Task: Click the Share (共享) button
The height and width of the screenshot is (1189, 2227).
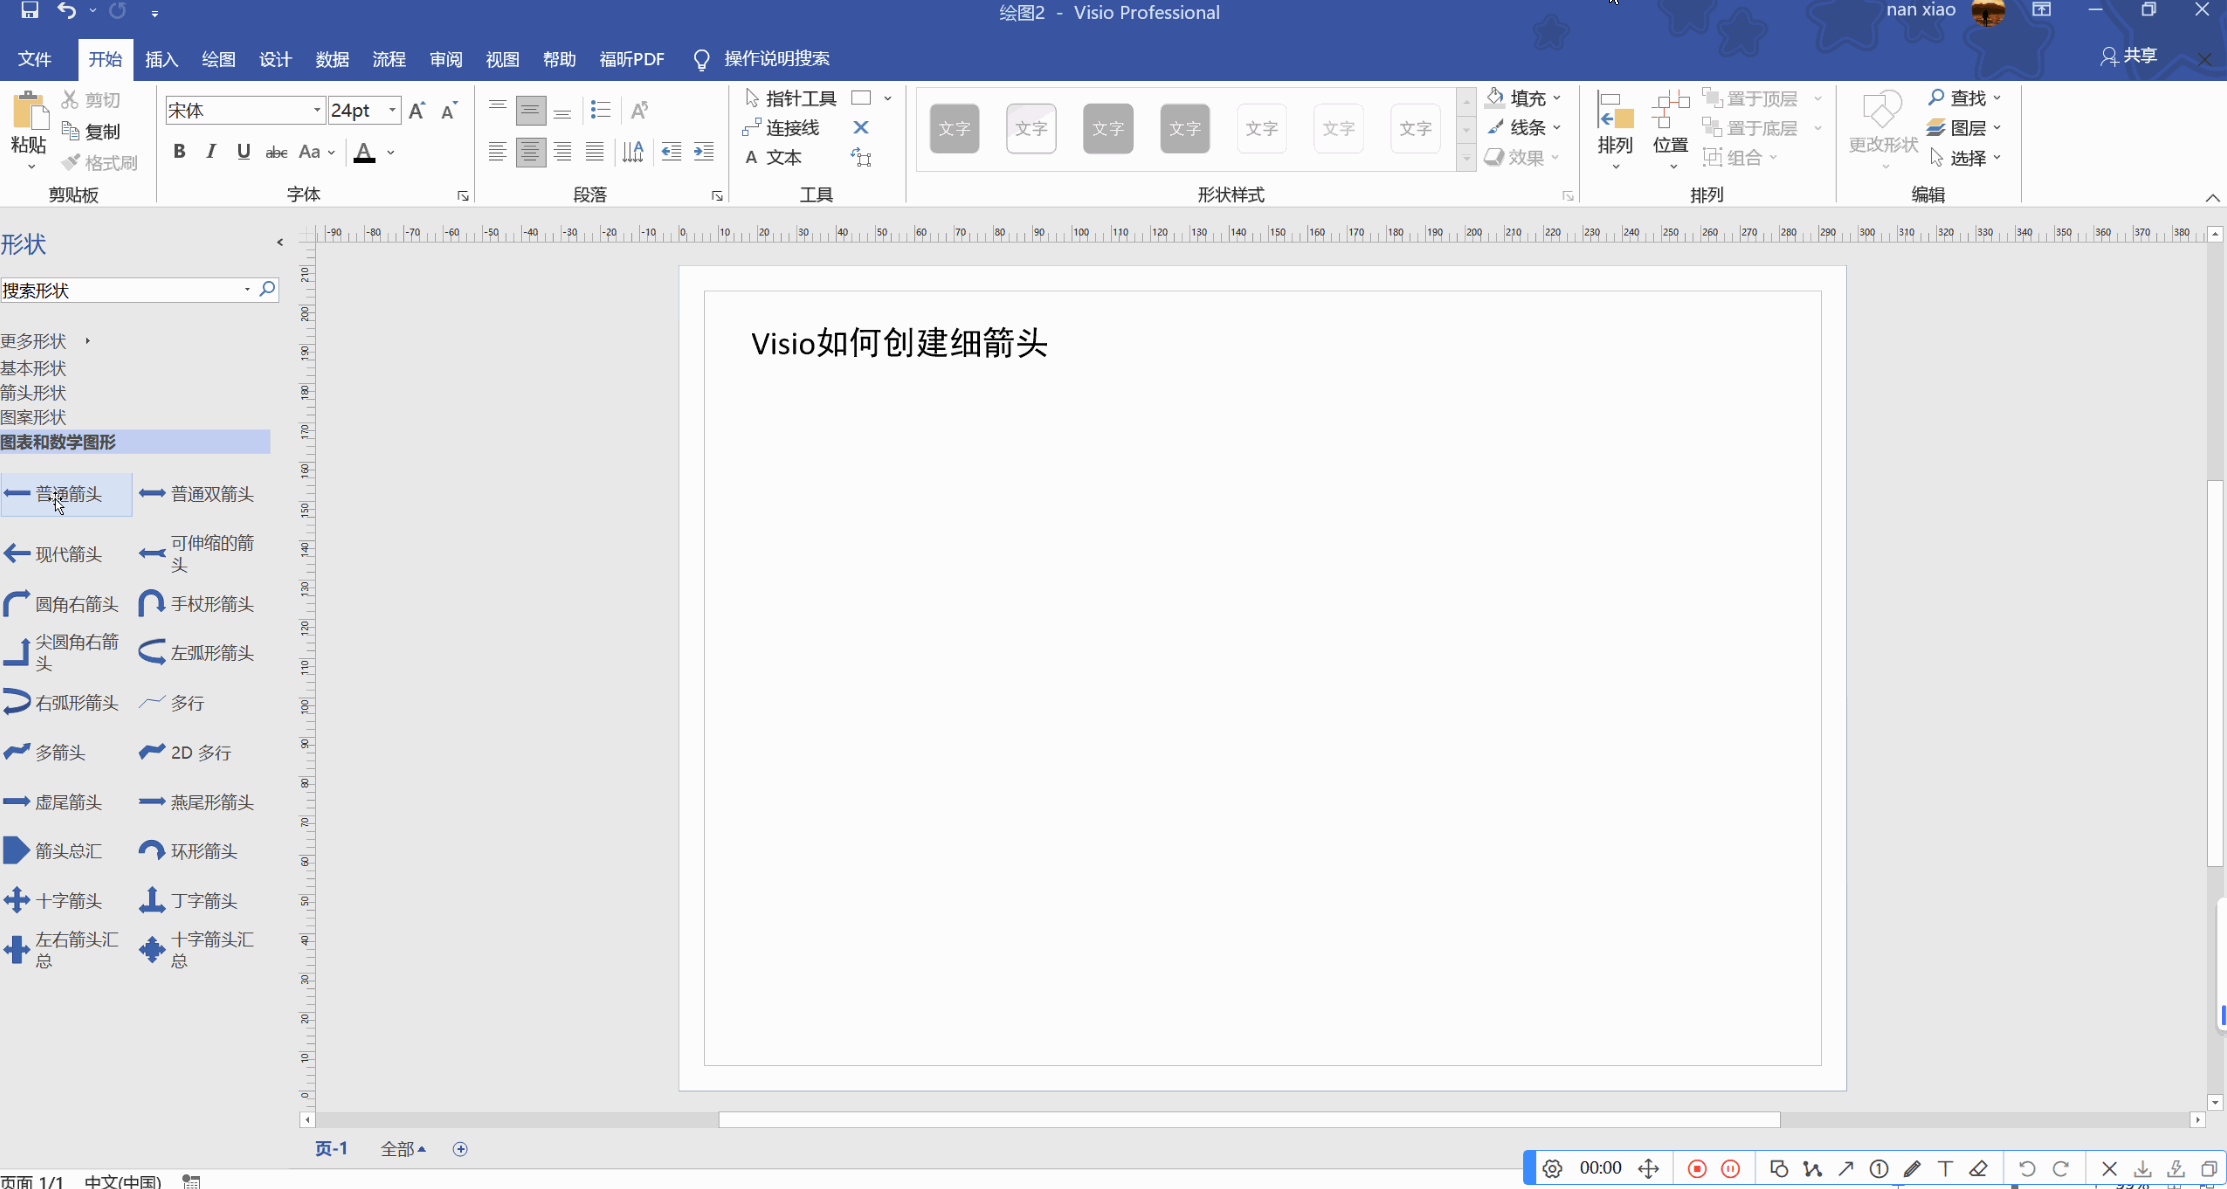Action: point(2129,56)
